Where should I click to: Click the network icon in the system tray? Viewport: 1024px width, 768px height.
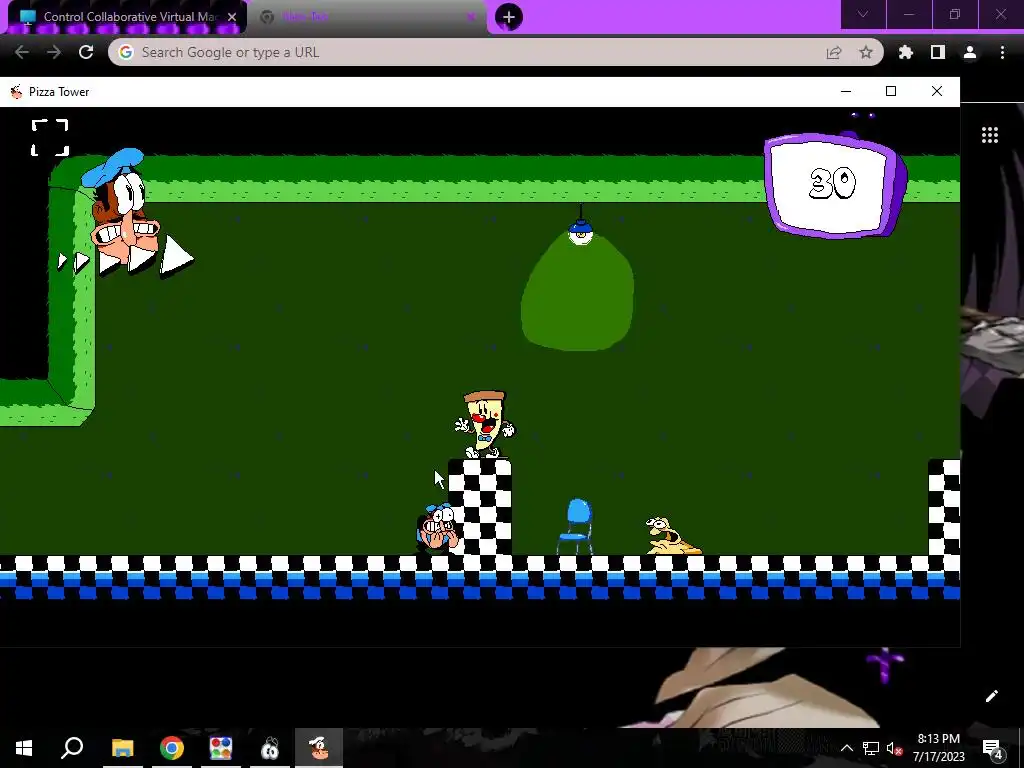(871, 748)
